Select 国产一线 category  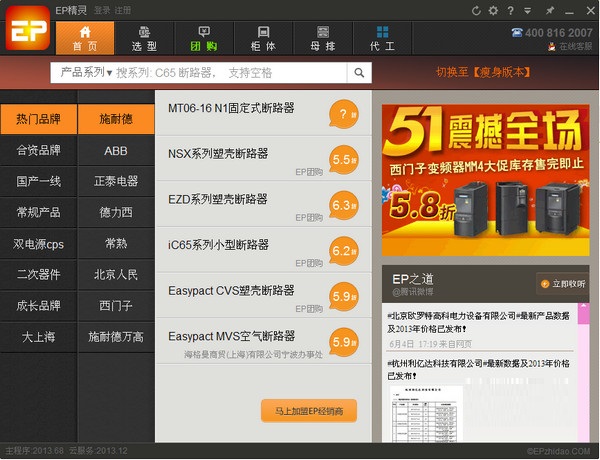(x=38, y=181)
